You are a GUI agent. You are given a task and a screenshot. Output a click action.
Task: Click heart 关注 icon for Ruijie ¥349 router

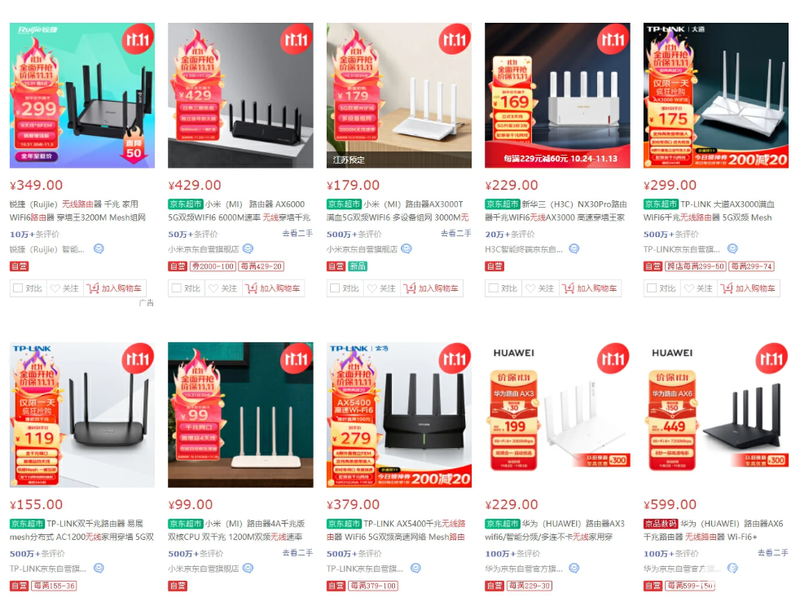(x=55, y=288)
